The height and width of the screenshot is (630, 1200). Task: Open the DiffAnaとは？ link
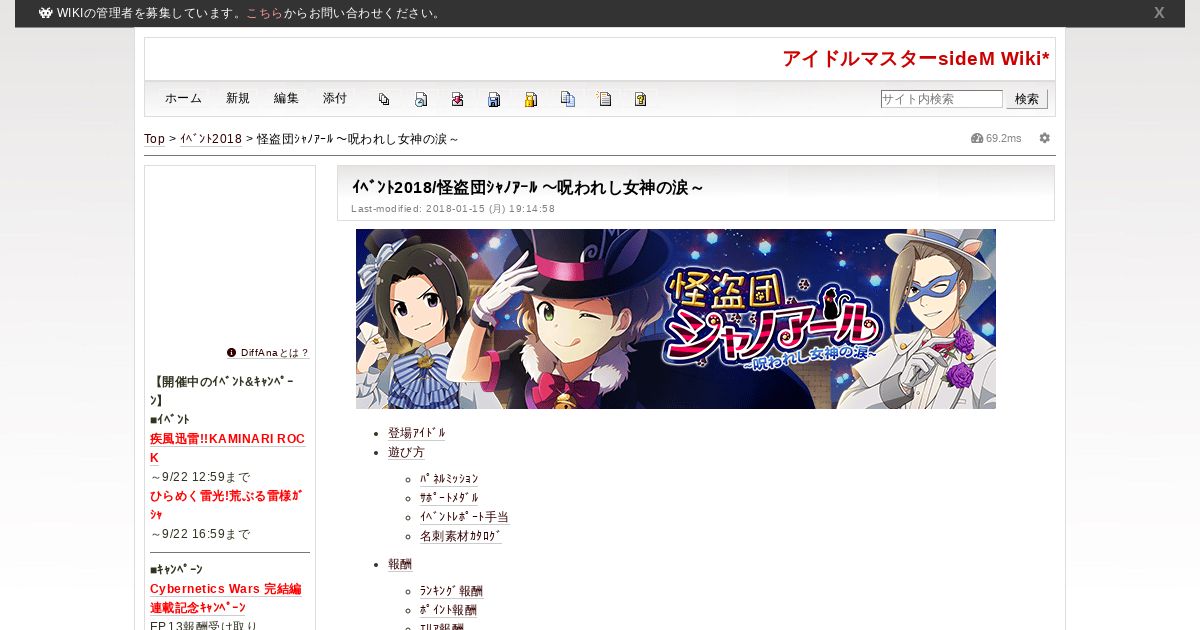coord(275,353)
